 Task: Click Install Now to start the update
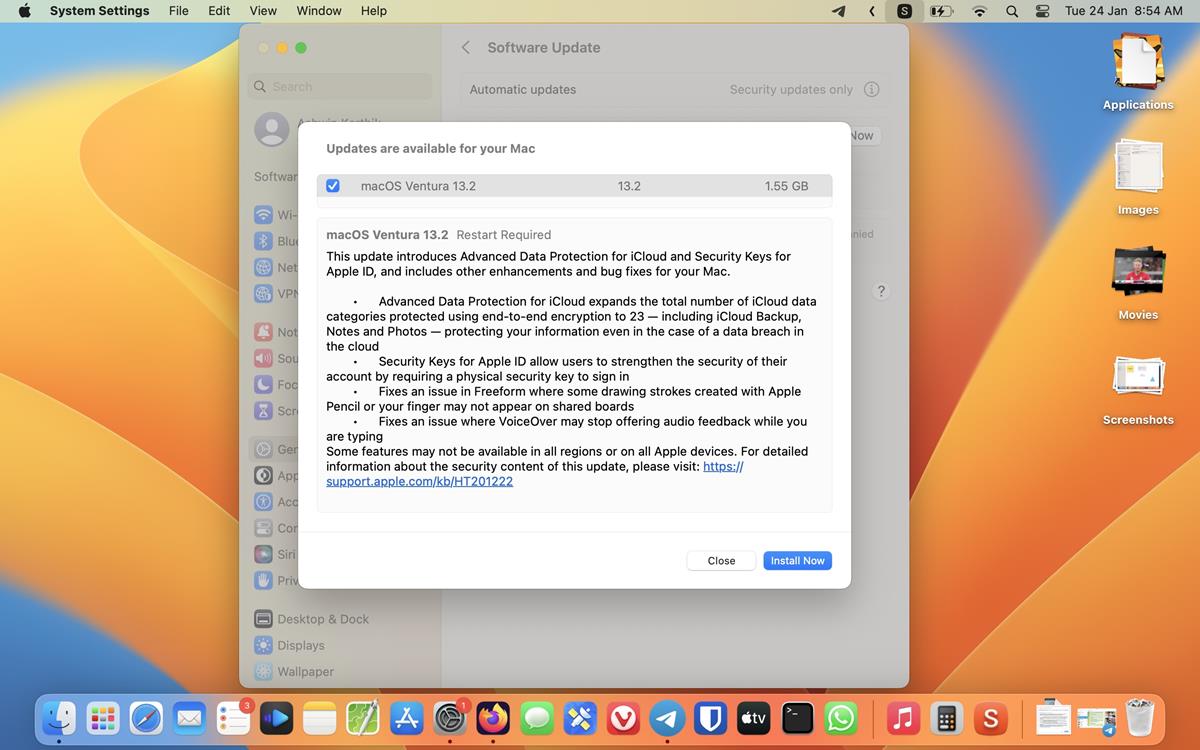click(x=797, y=560)
